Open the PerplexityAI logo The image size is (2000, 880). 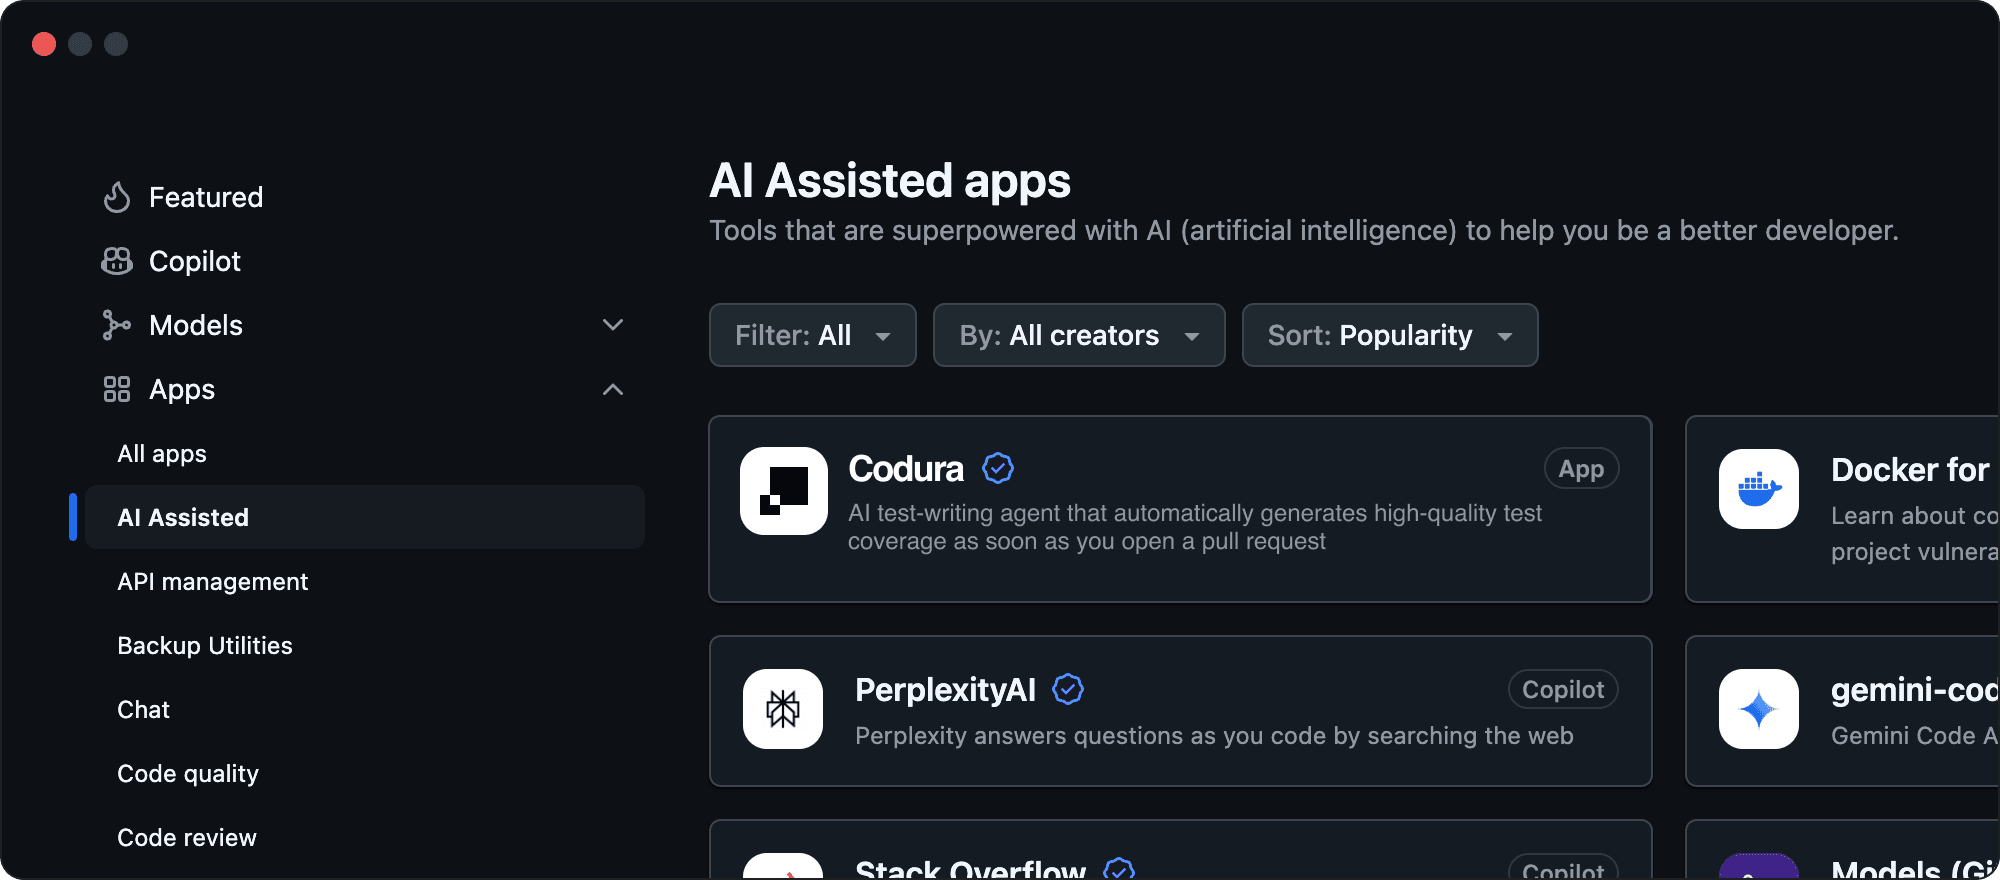[783, 709]
